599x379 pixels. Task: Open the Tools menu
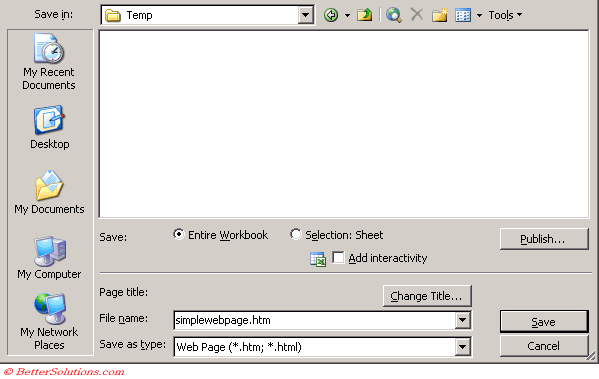click(505, 15)
